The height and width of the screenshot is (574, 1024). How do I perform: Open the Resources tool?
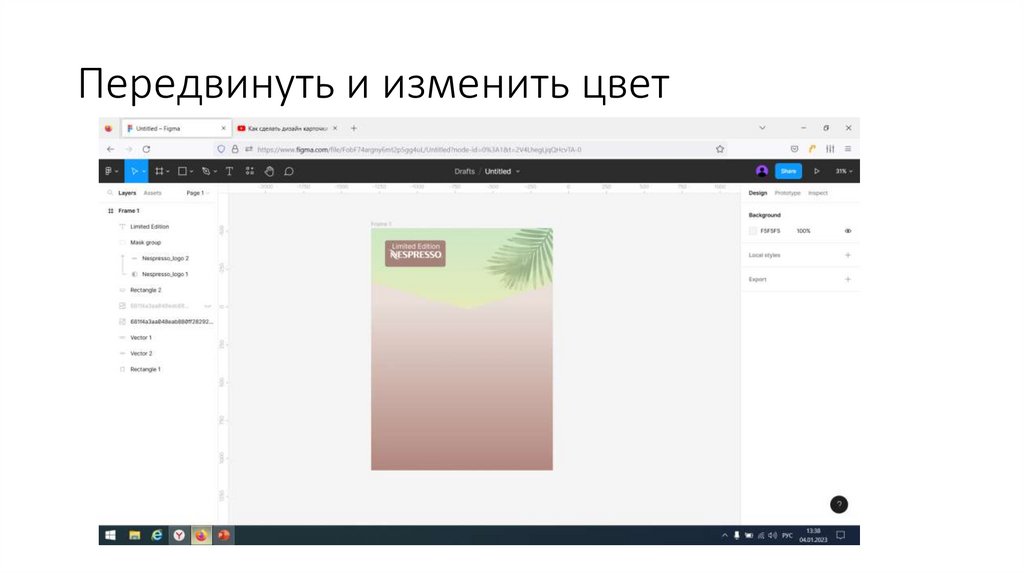coord(249,171)
